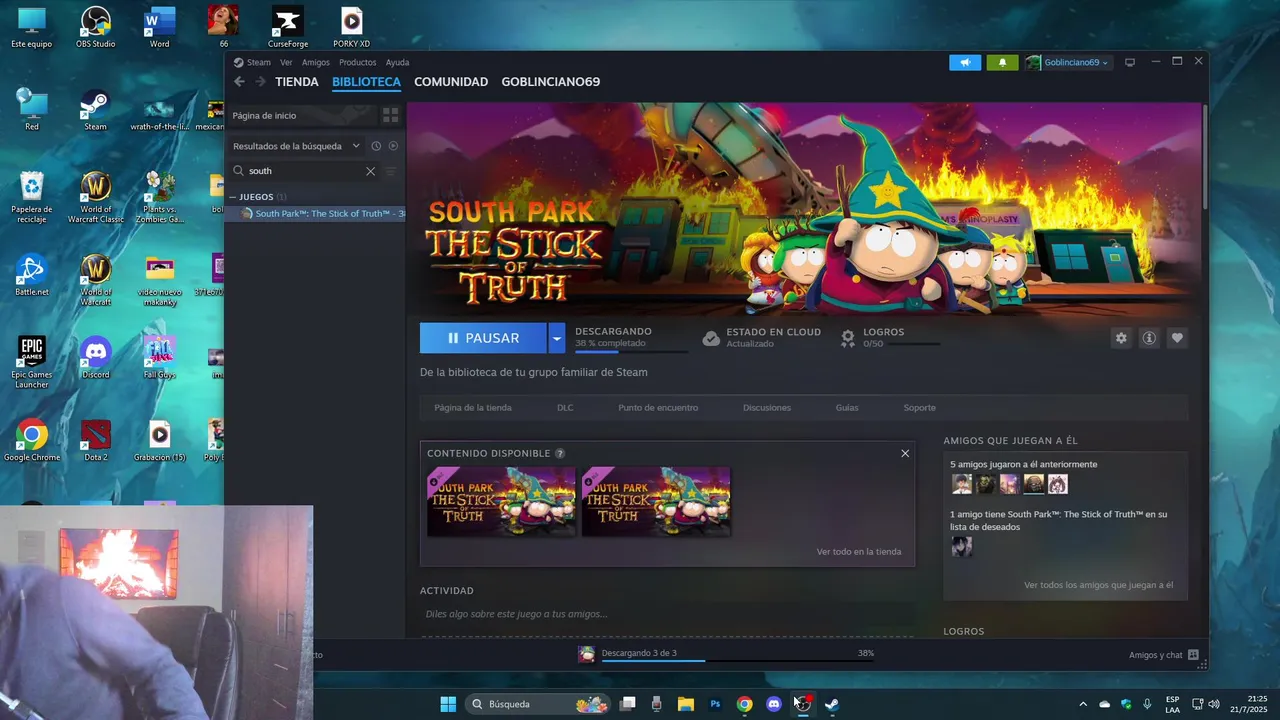Click the Estado en Cloud icon
Screen dimensions: 1280x720
(711, 338)
